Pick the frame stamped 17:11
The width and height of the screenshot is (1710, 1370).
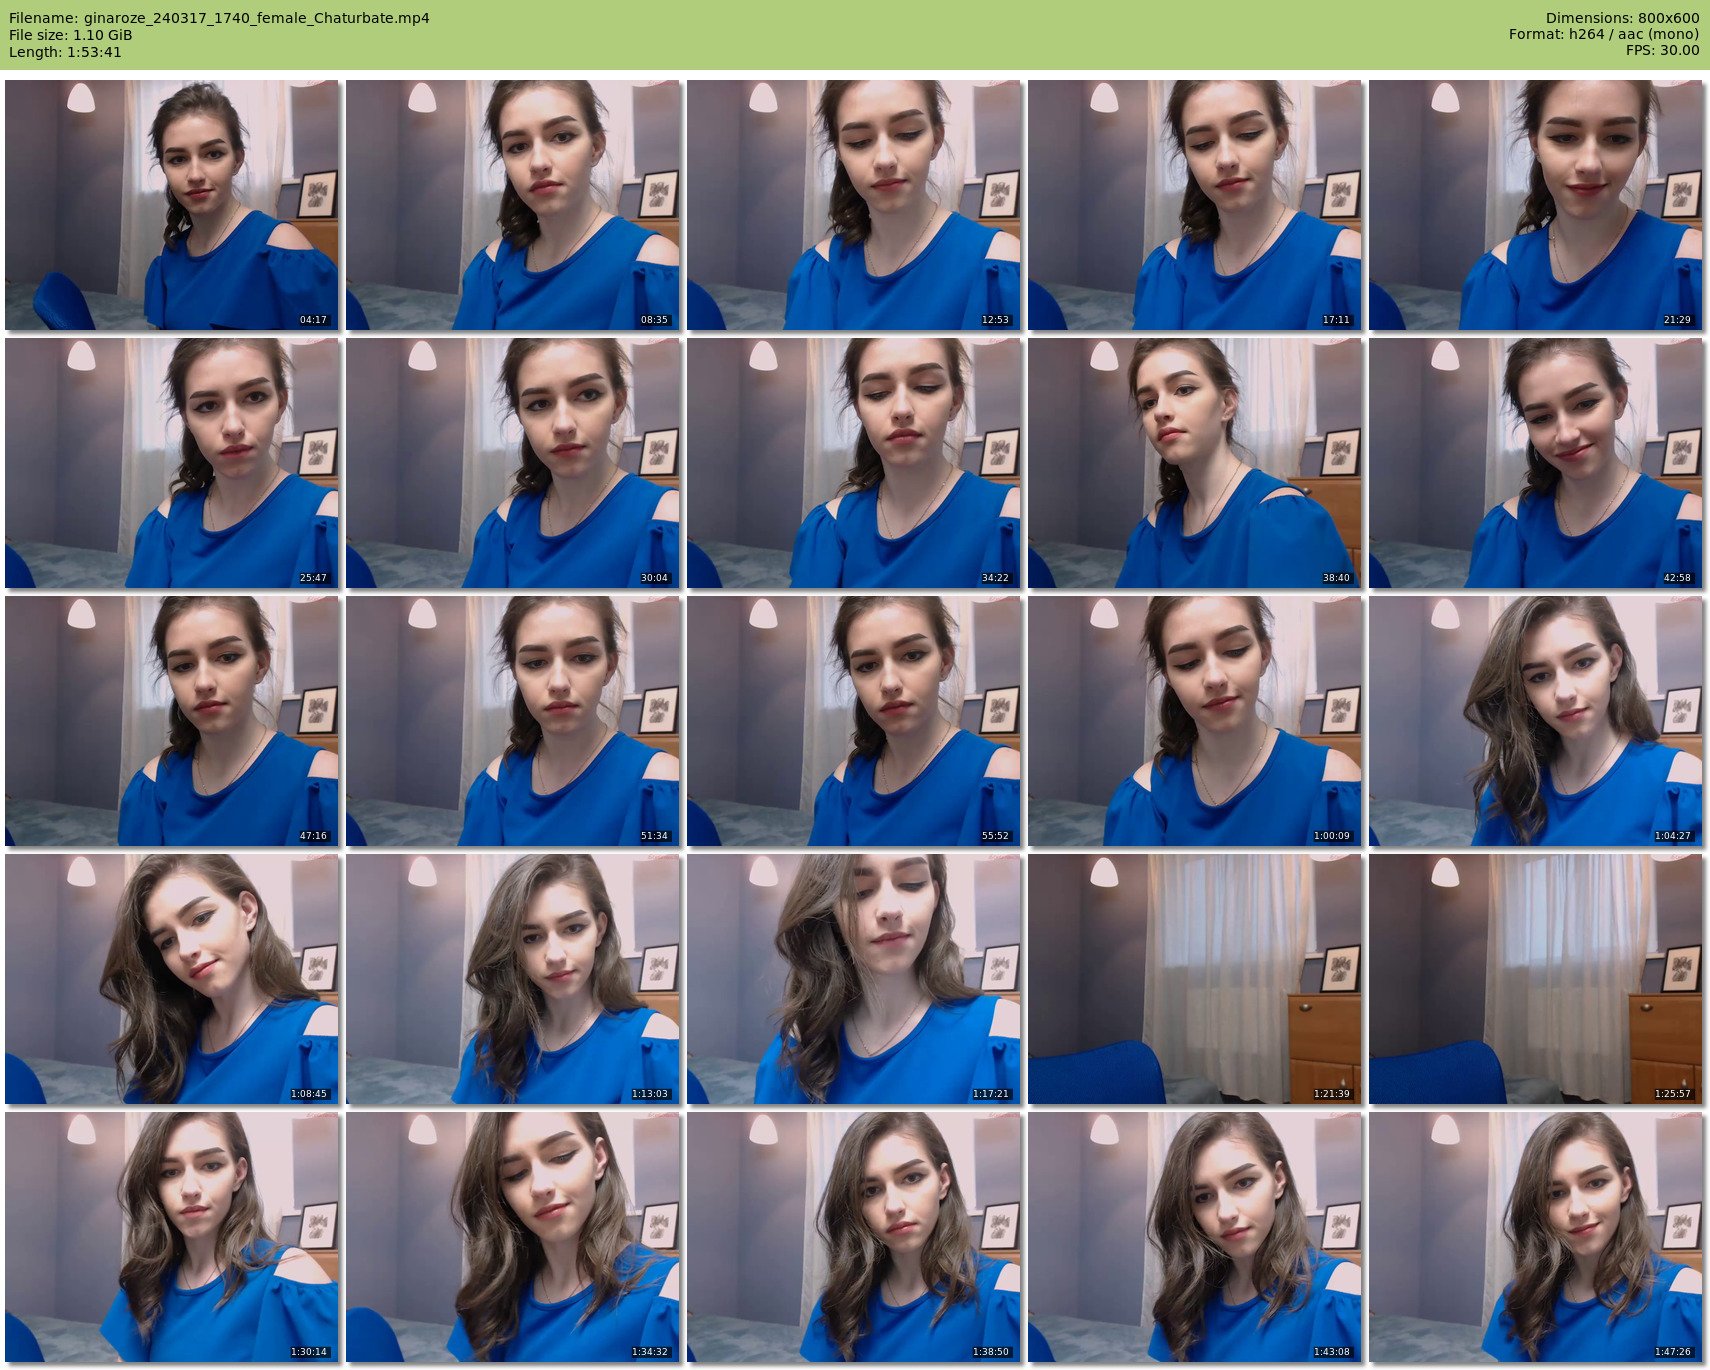pos(1195,205)
